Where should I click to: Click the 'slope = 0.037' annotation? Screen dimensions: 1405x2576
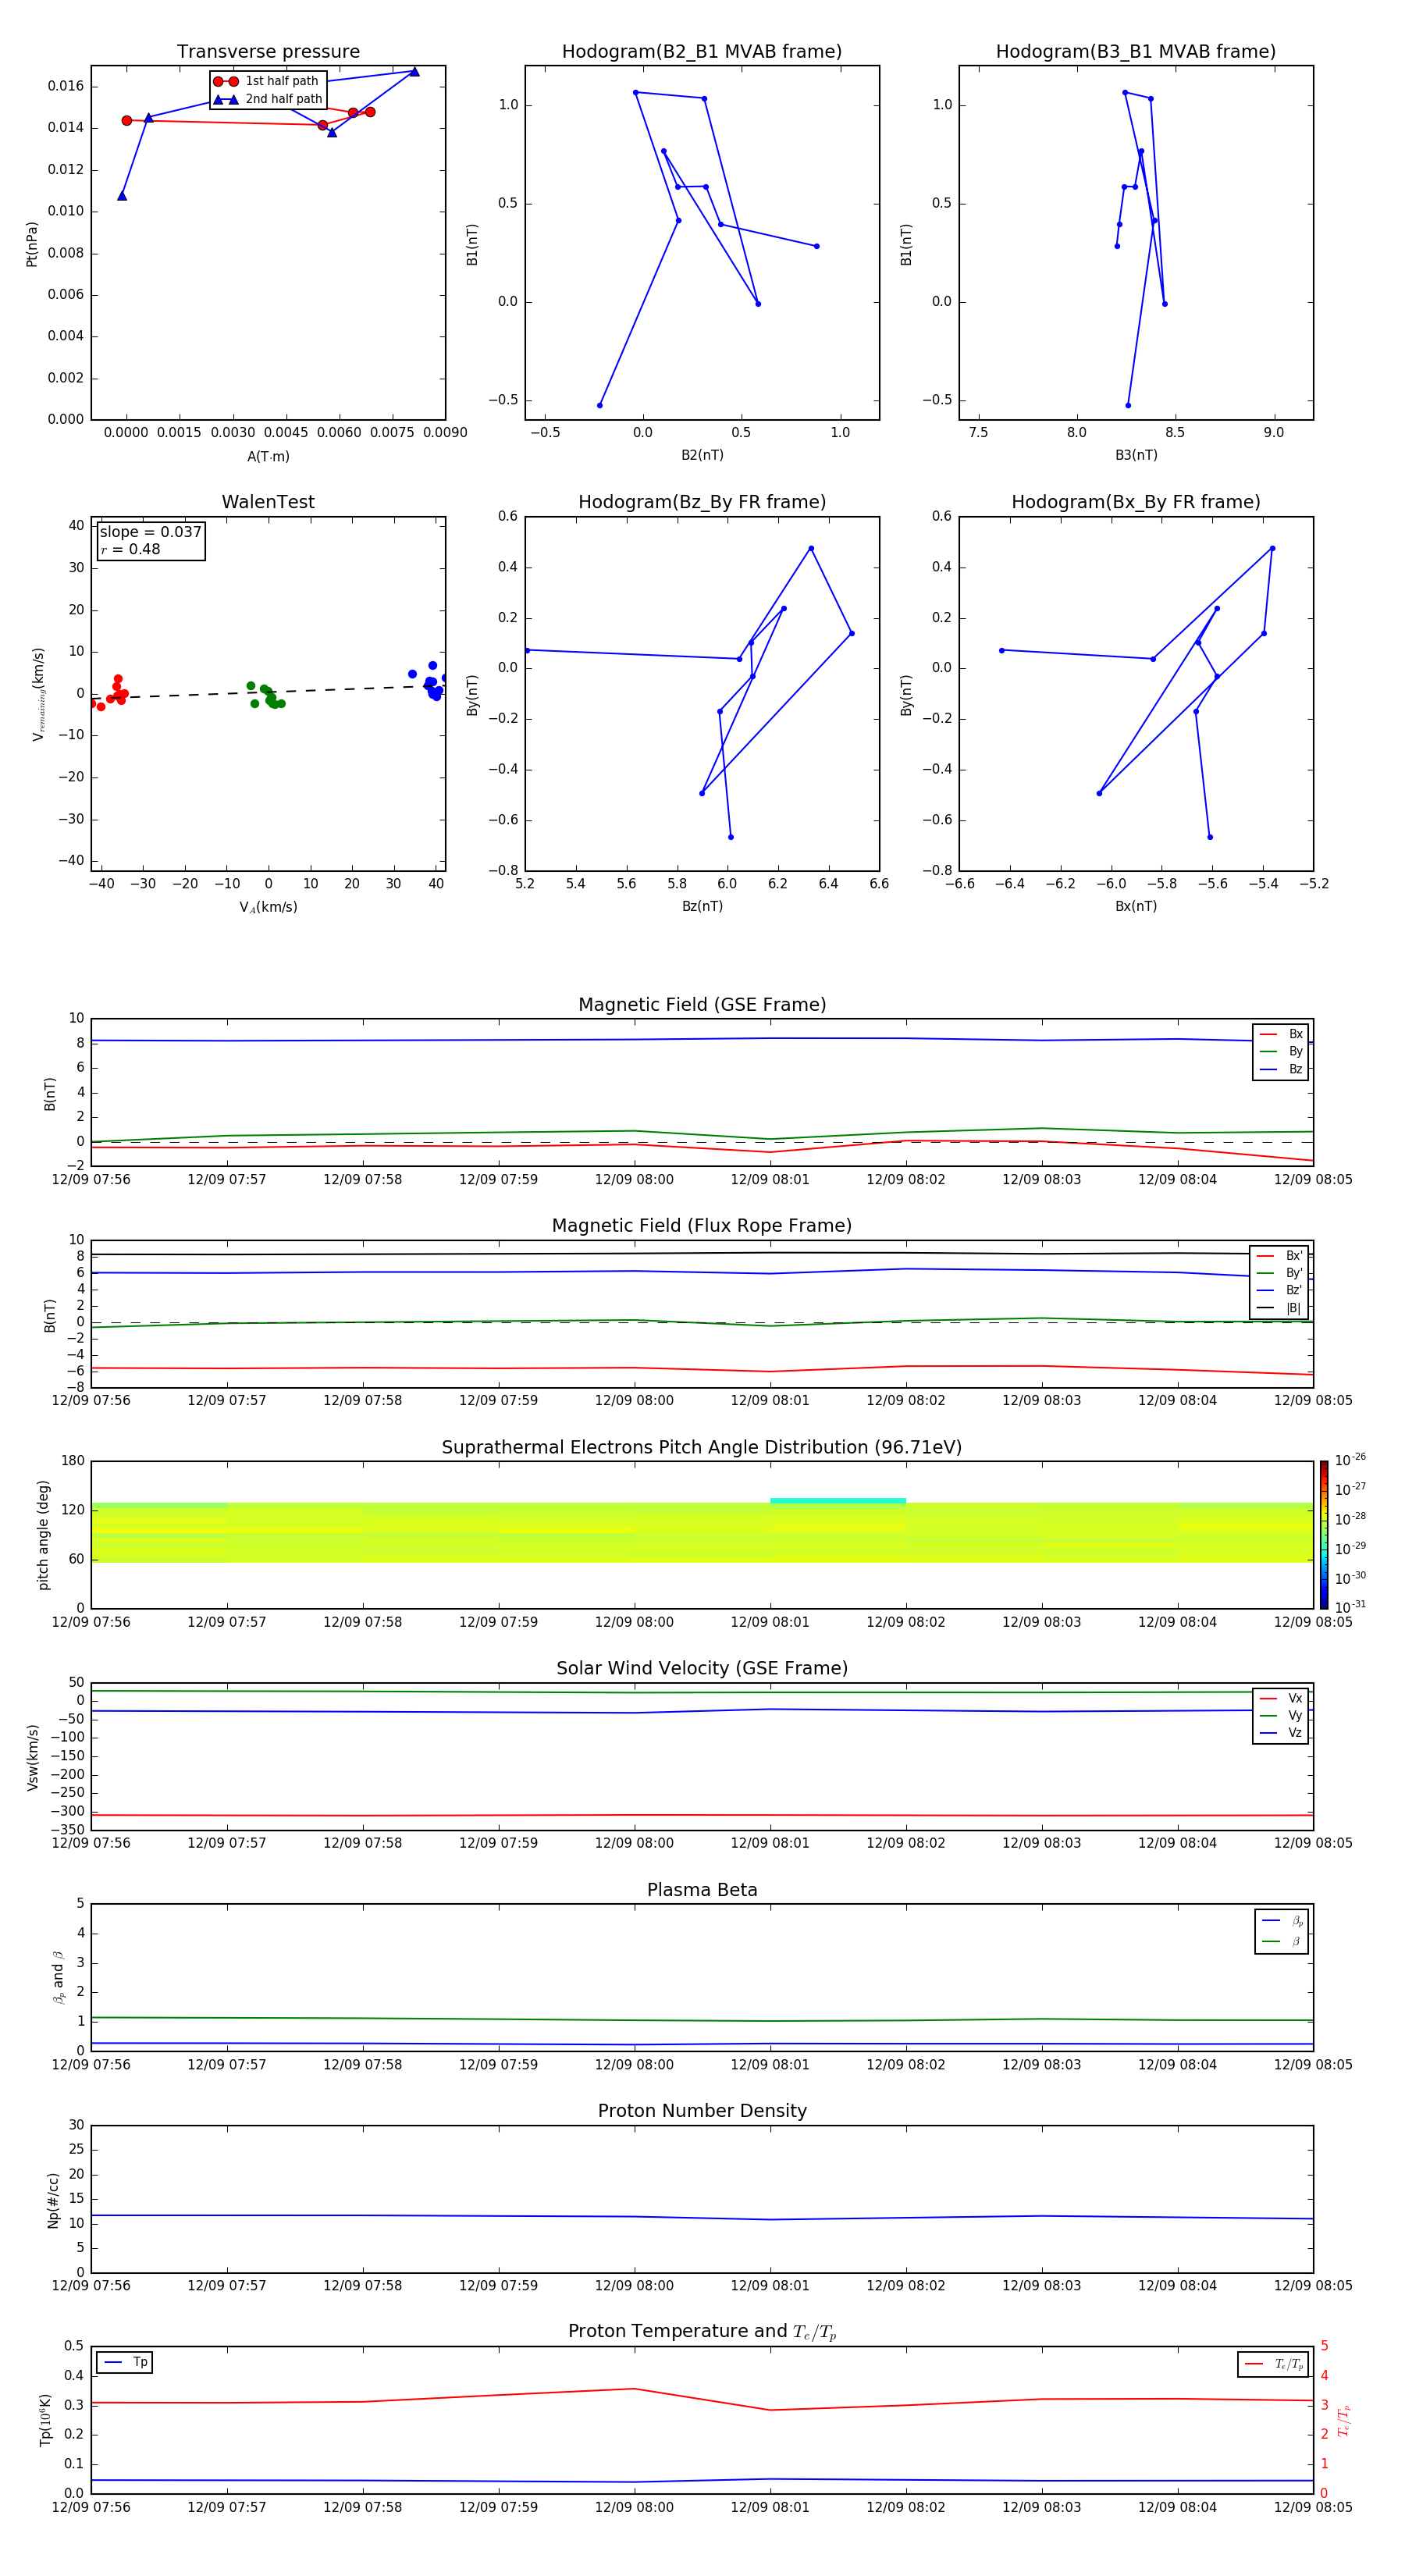(x=151, y=532)
